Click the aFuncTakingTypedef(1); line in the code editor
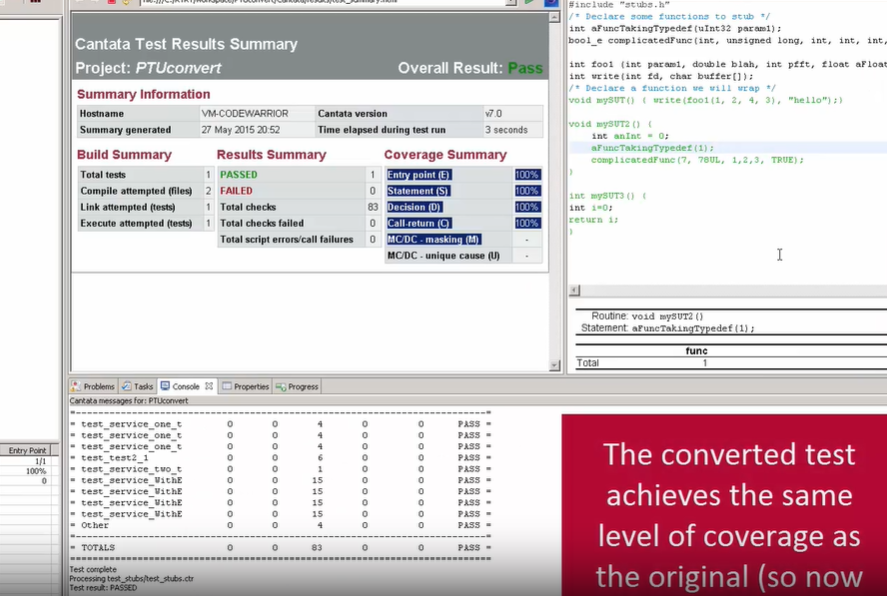 652,148
